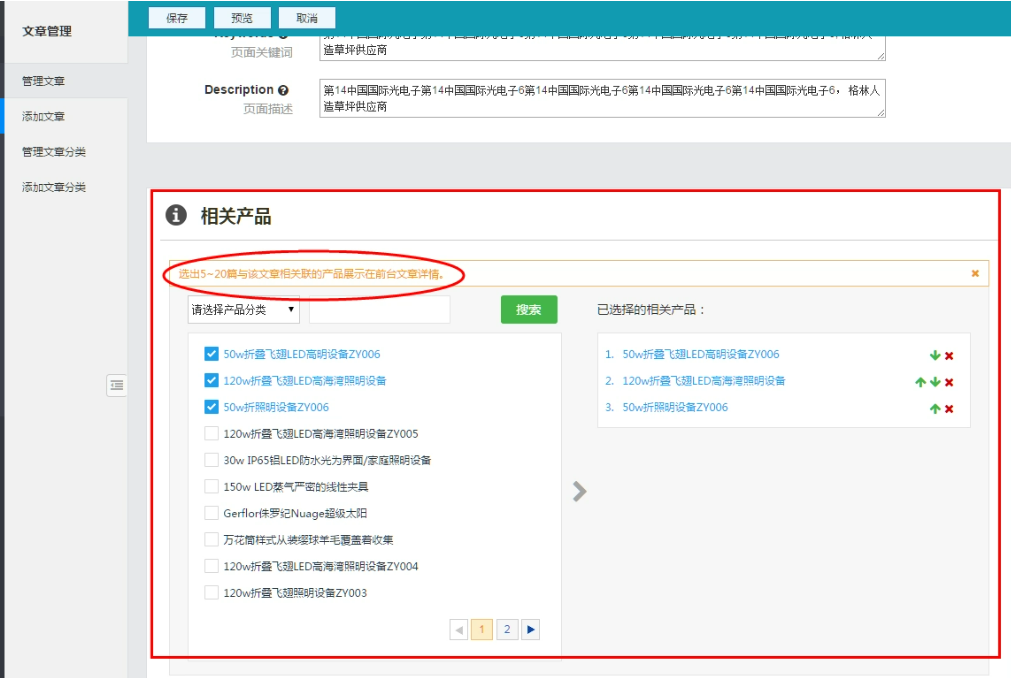Remove the second selected product with red X

pos(949,382)
